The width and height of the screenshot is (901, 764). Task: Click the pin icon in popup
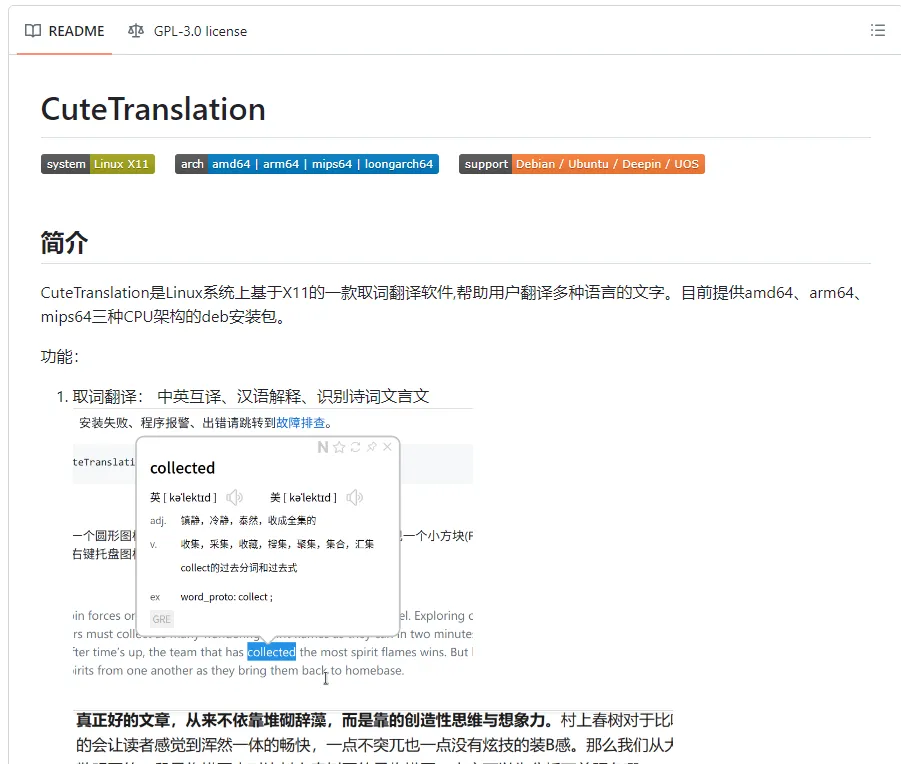pyautogui.click(x=372, y=447)
